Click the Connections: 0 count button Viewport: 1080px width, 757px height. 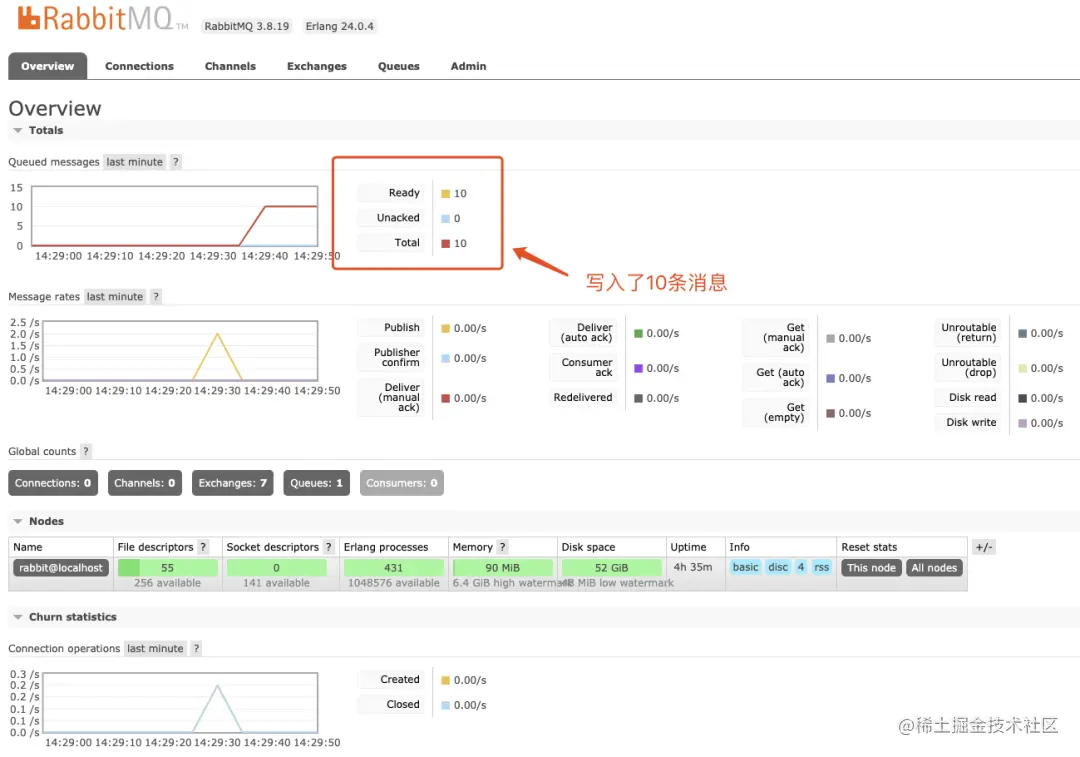point(53,483)
